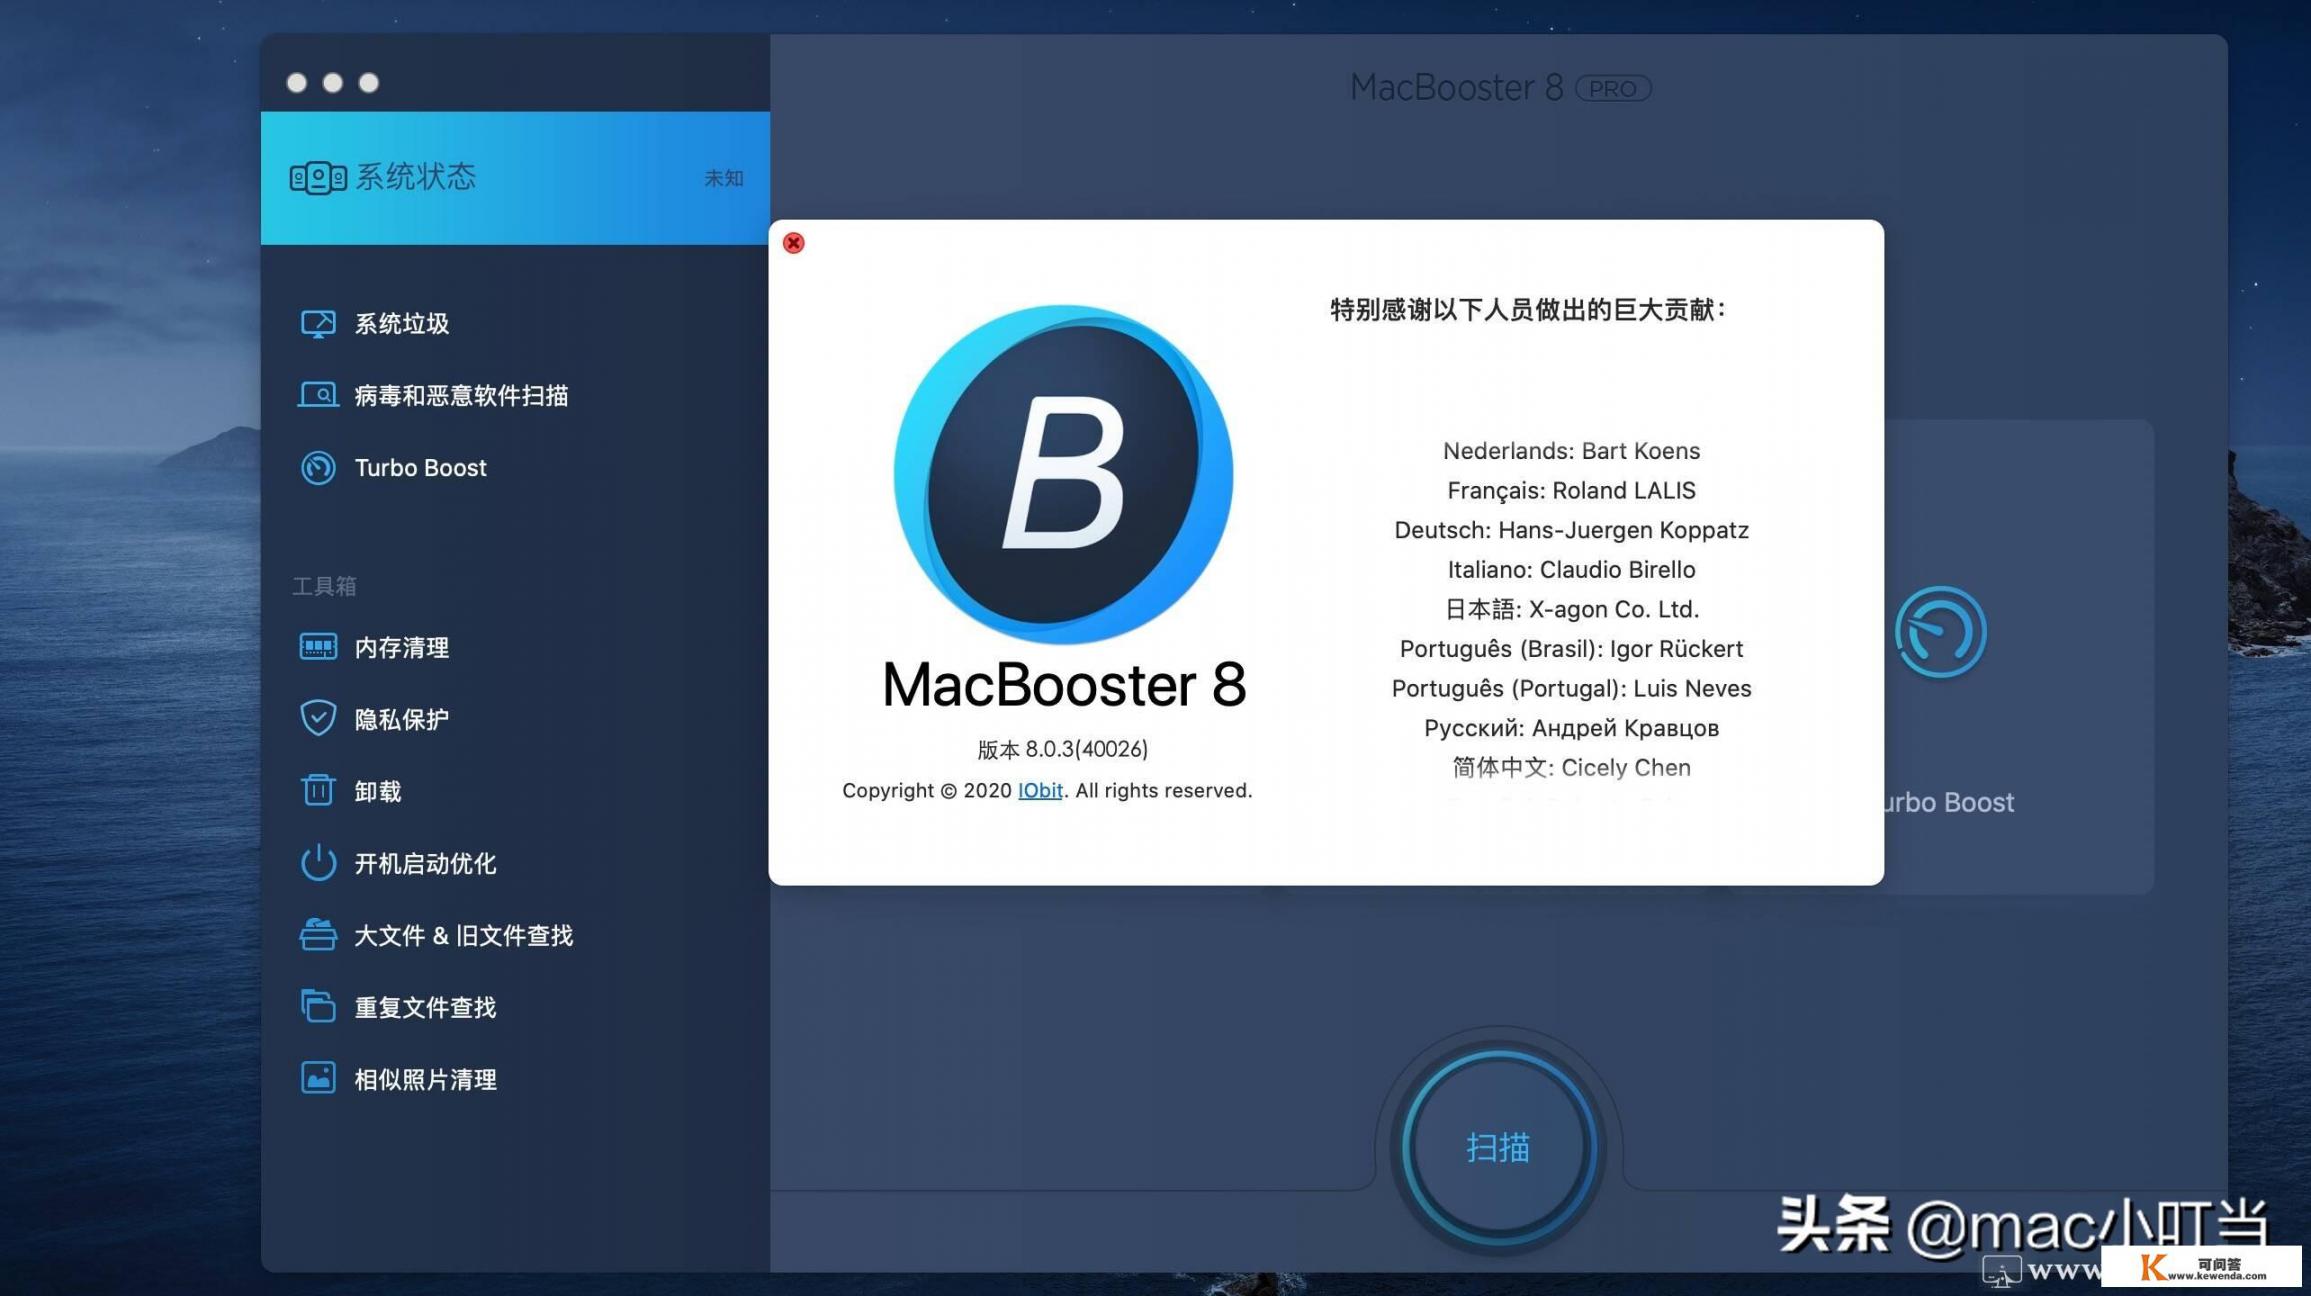Click the 未知 status label
Image resolution: width=2311 pixels, height=1296 pixels.
pos(724,178)
